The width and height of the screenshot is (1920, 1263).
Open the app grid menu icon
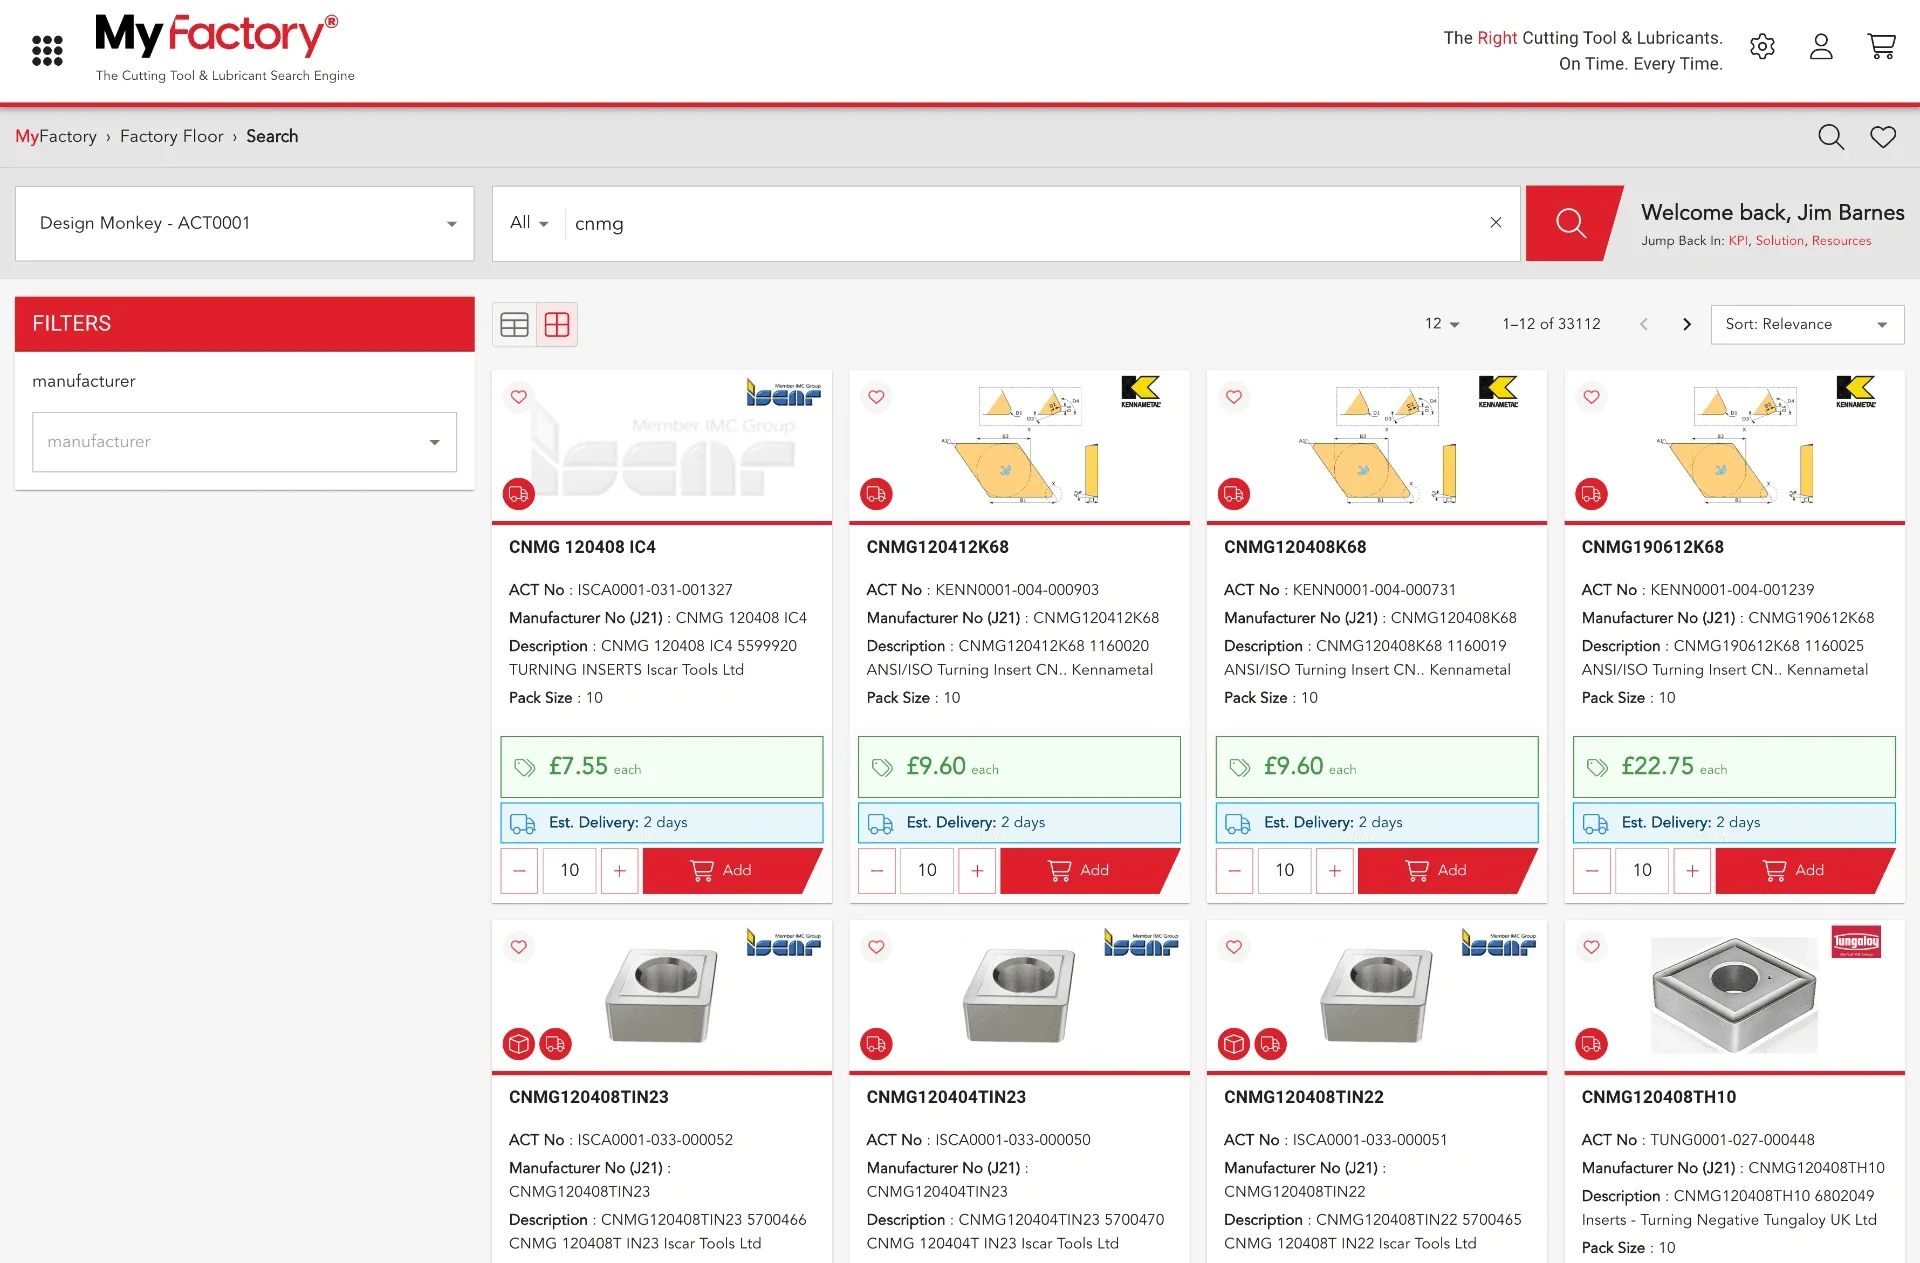(x=47, y=50)
